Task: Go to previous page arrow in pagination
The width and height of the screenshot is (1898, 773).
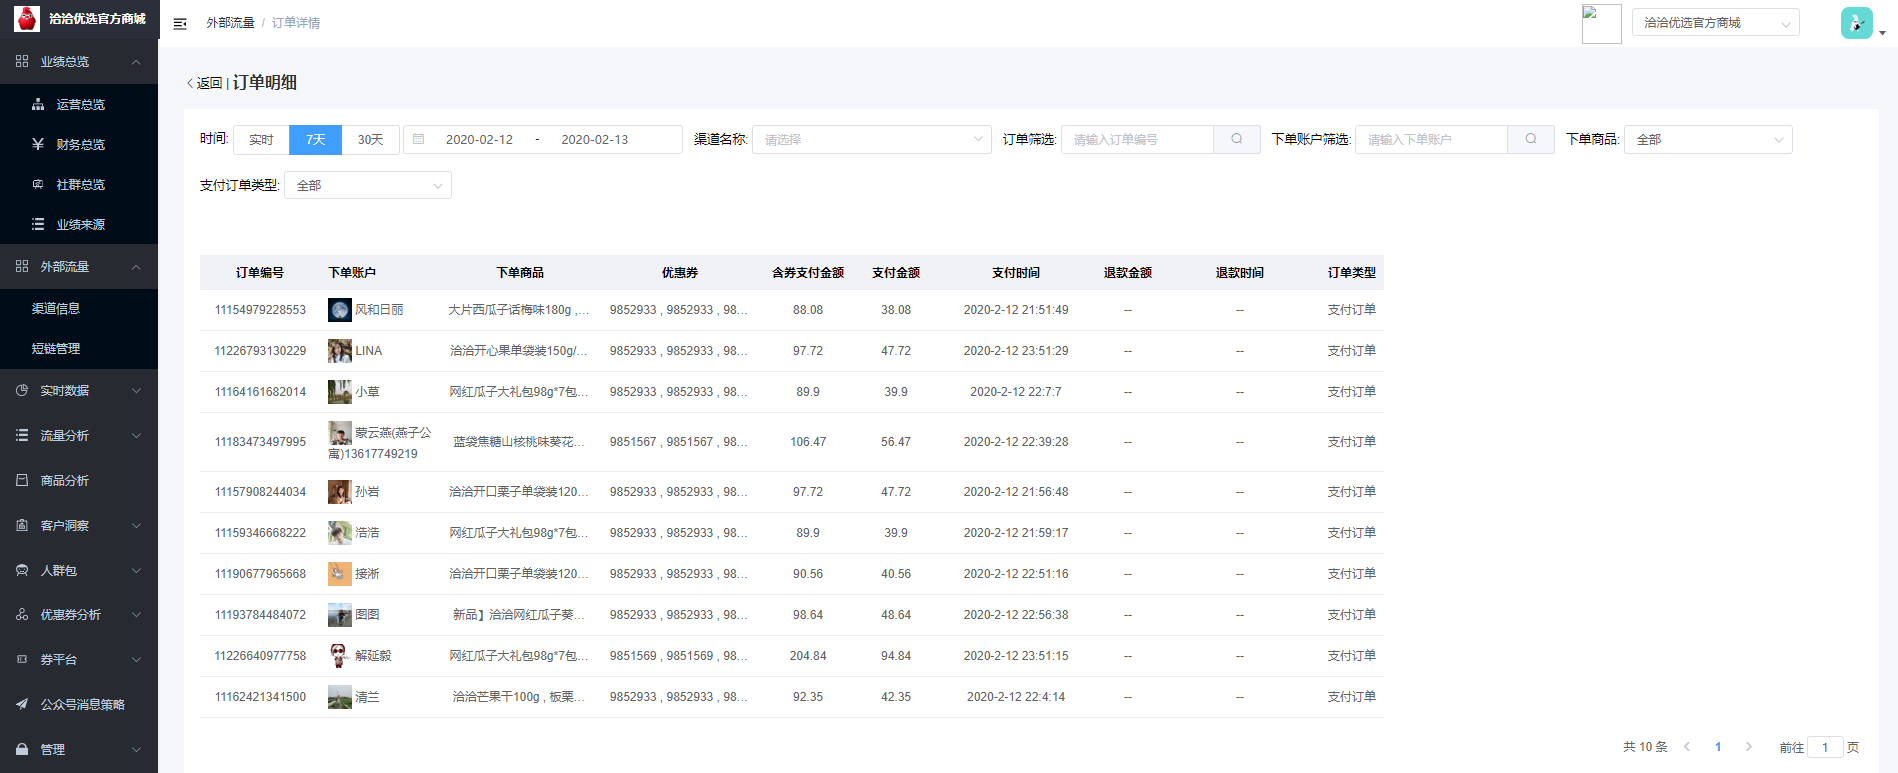Action: coord(1687,747)
